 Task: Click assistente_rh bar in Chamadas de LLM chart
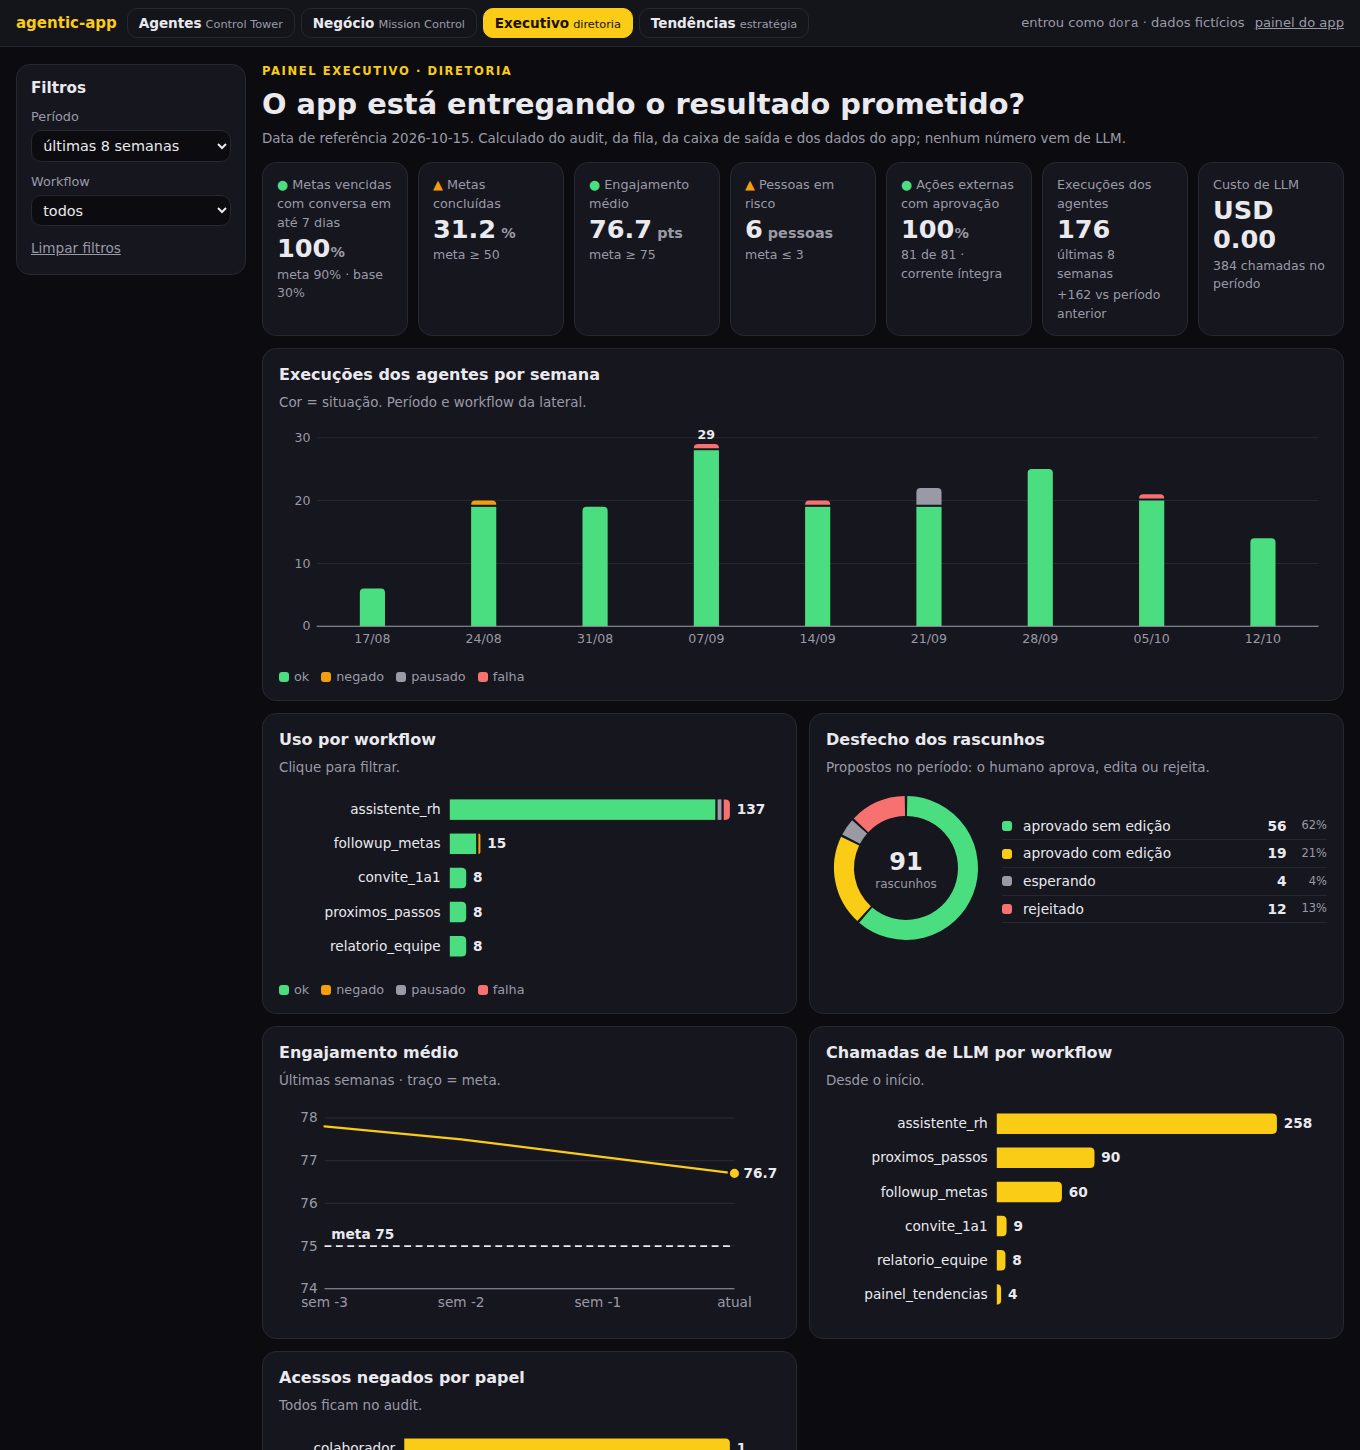pyautogui.click(x=1137, y=1123)
